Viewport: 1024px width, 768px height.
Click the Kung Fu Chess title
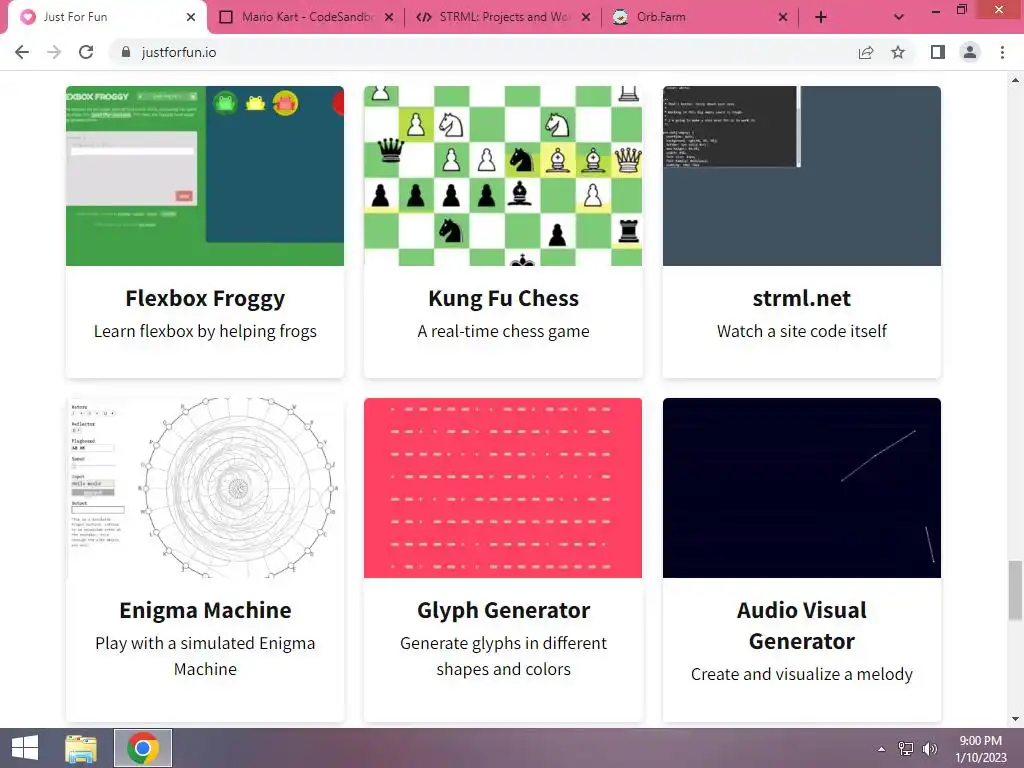point(504,298)
